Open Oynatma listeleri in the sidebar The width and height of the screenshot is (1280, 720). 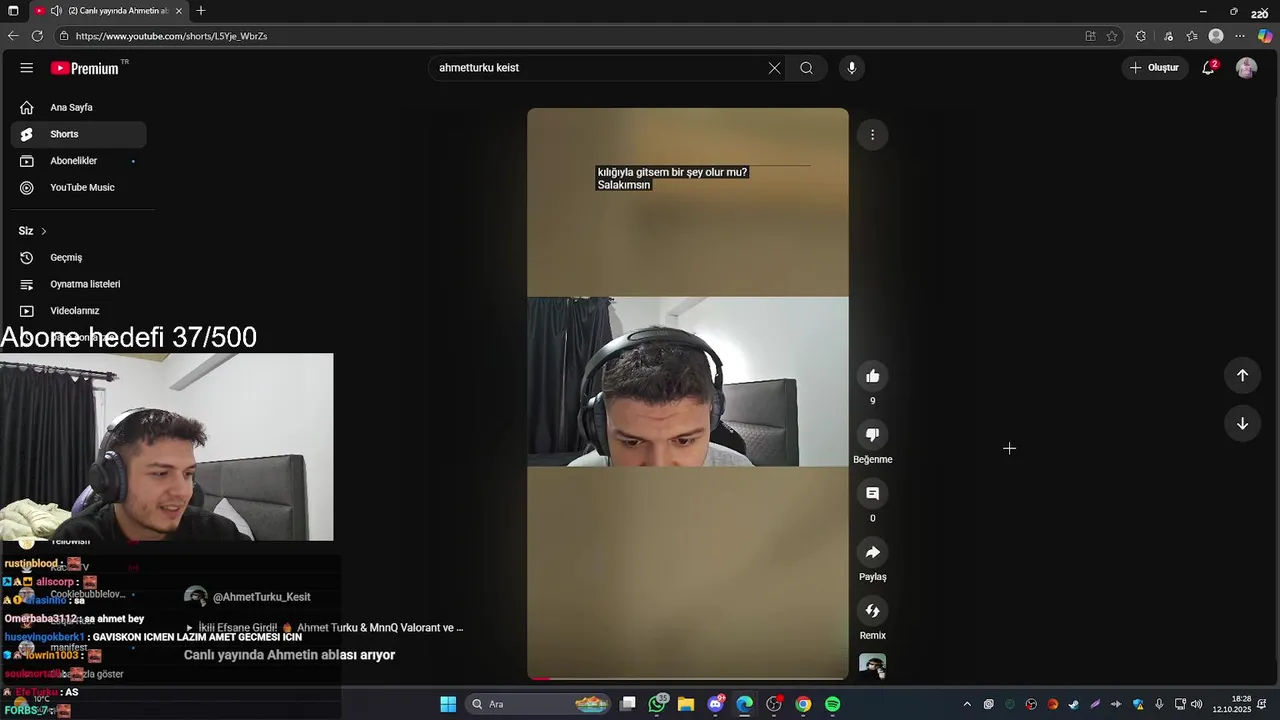pyautogui.click(x=78, y=284)
